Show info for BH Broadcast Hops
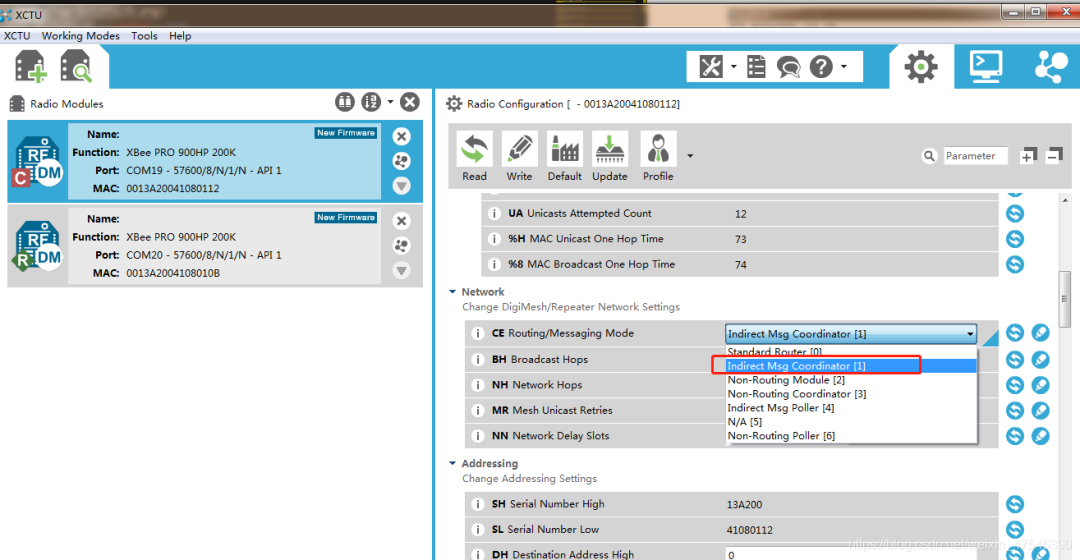1080x560 pixels. 477,360
